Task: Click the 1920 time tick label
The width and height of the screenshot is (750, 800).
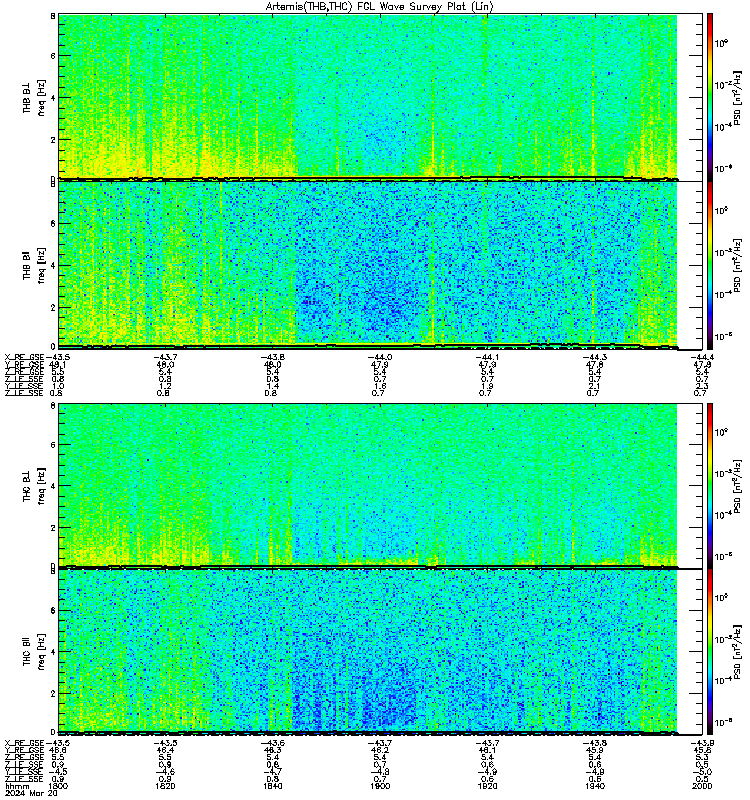Action: coord(487,786)
